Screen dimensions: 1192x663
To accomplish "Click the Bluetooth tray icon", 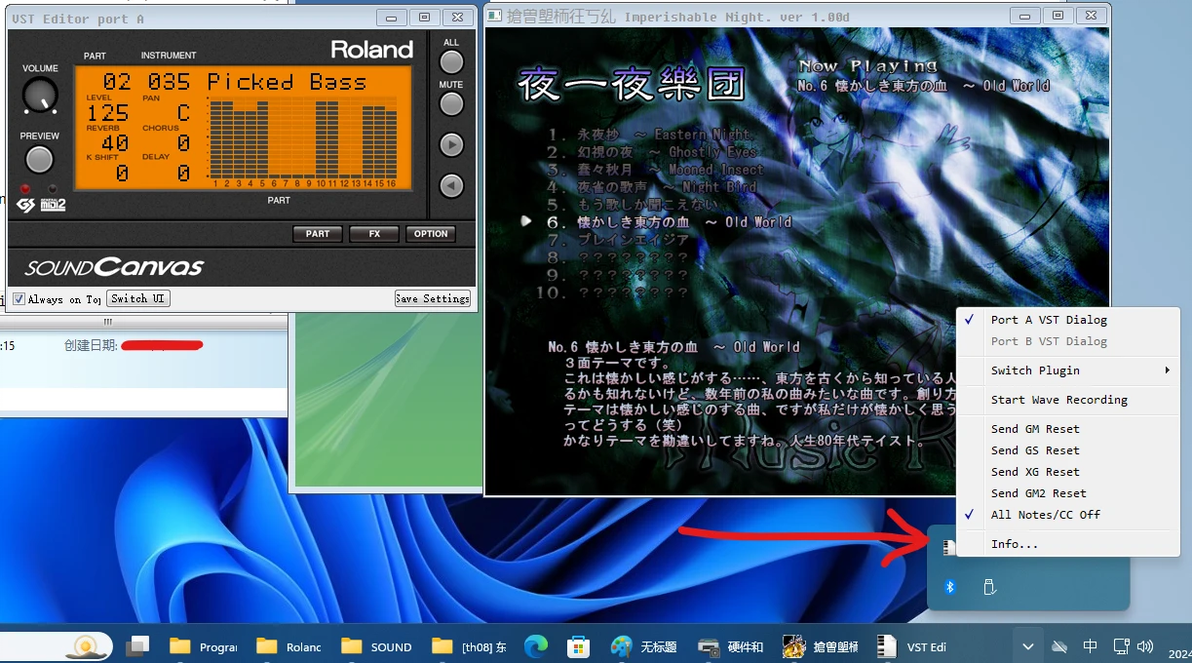I will coord(949,587).
